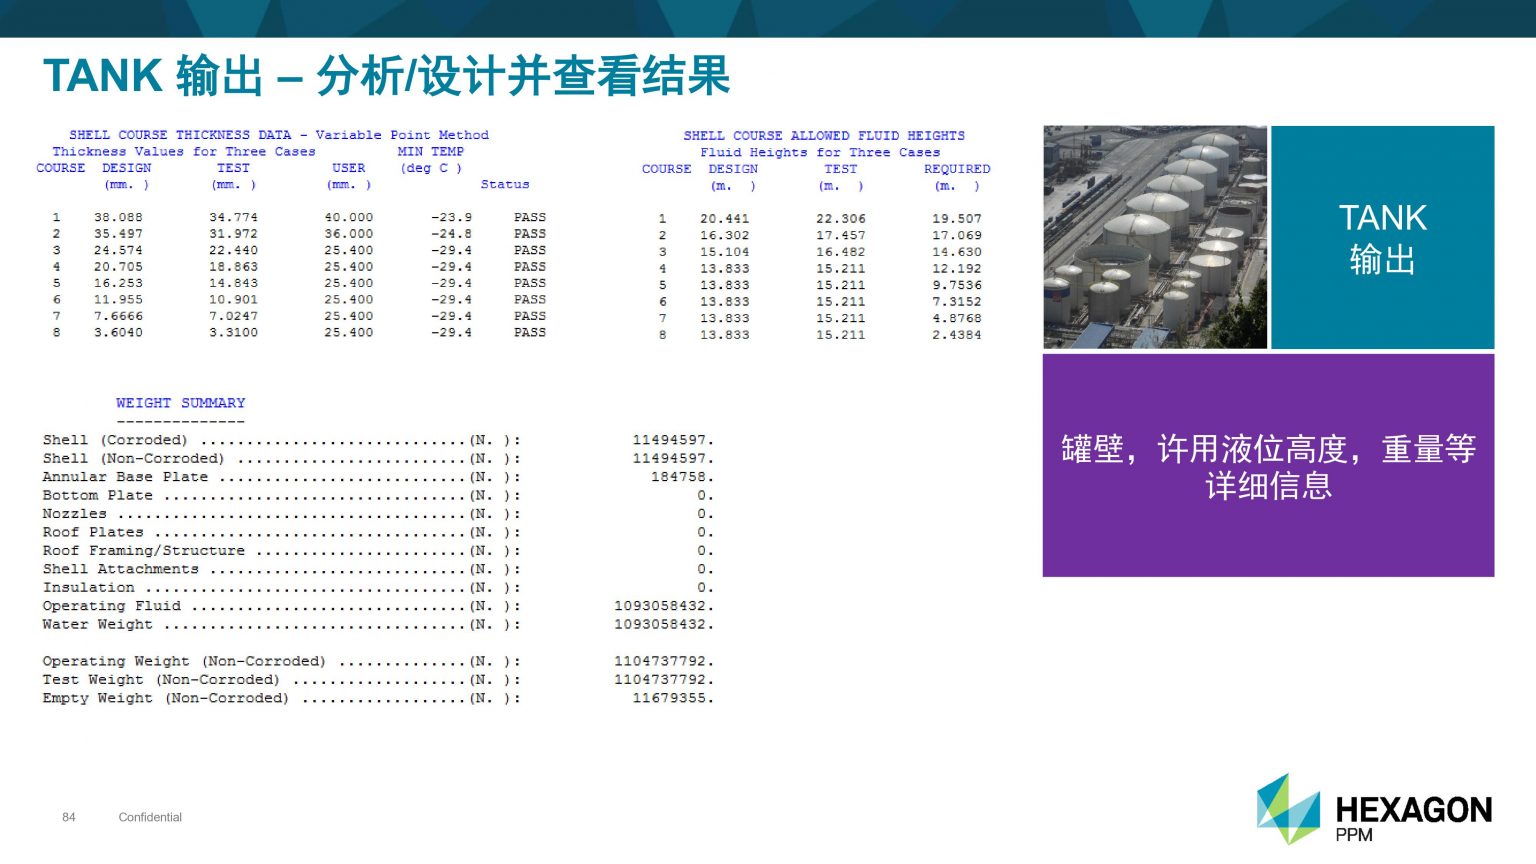
Task: Click the Annular Base Plate row label
Action: (125, 477)
